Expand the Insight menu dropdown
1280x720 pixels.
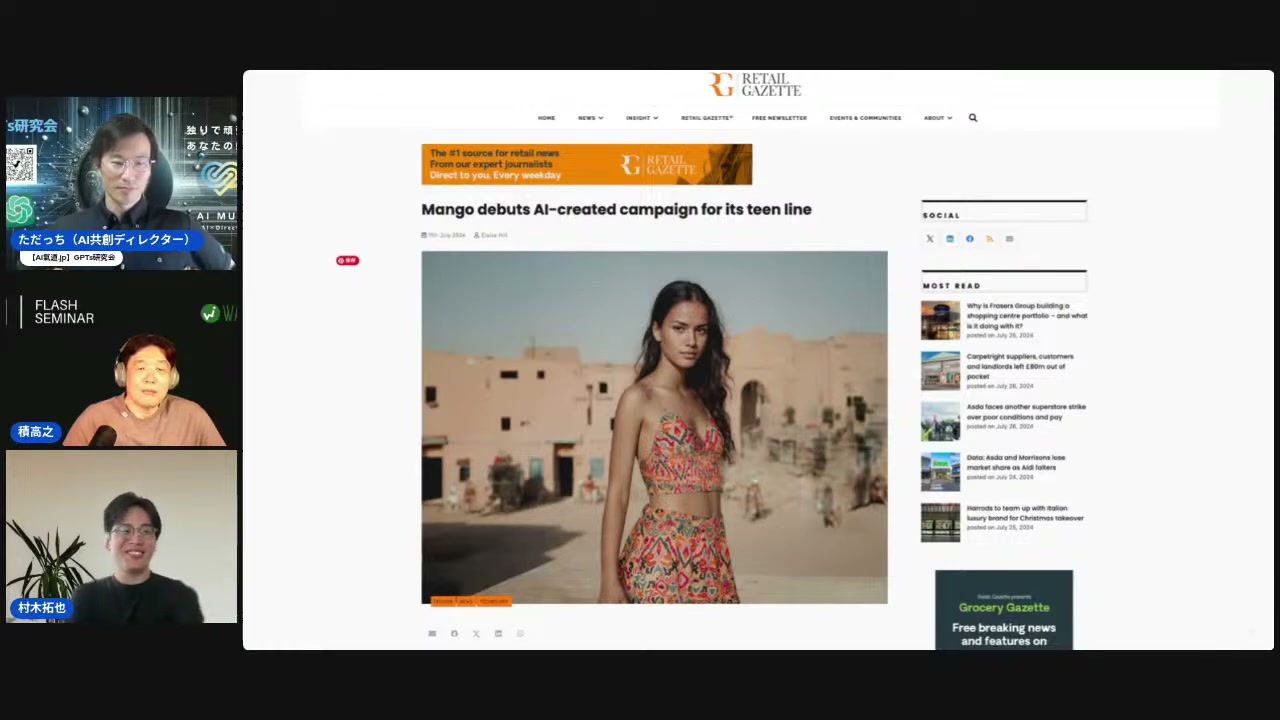click(642, 118)
